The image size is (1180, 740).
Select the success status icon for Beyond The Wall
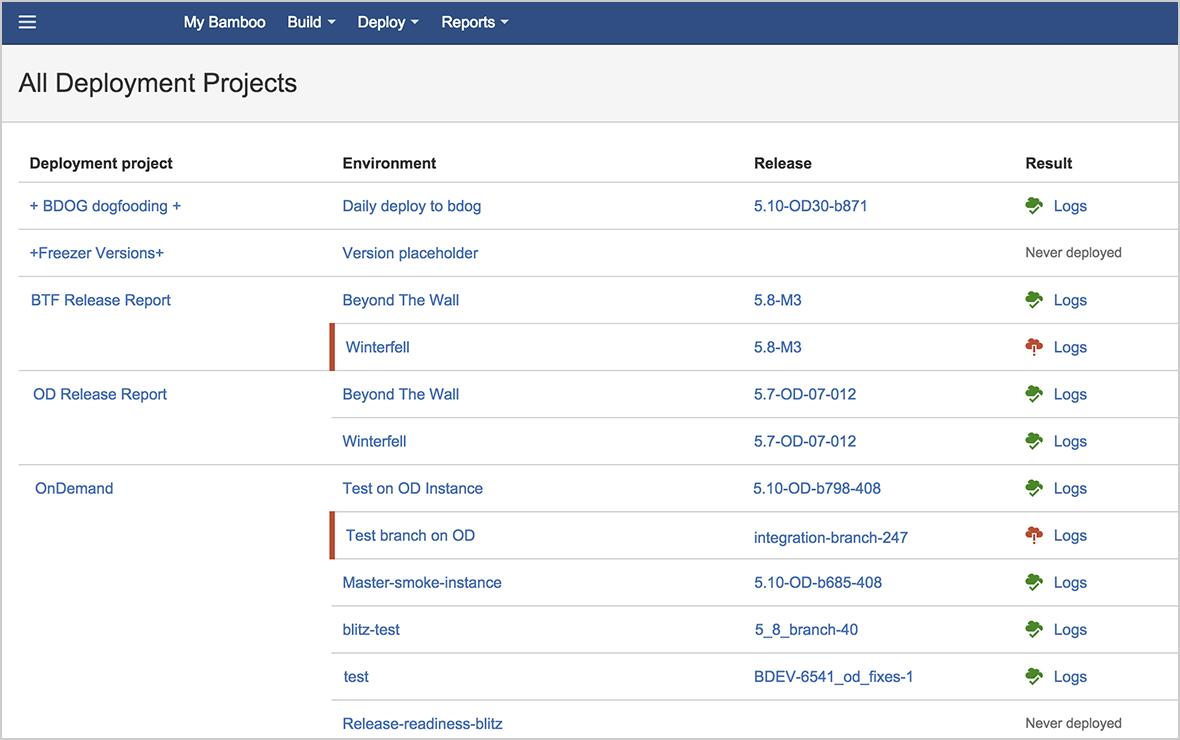1034,299
